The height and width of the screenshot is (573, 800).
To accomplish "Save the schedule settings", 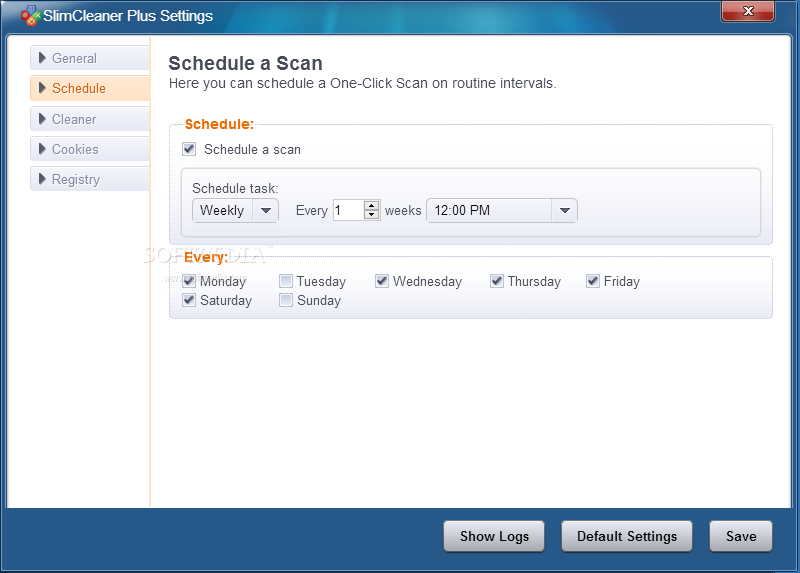I will point(741,536).
